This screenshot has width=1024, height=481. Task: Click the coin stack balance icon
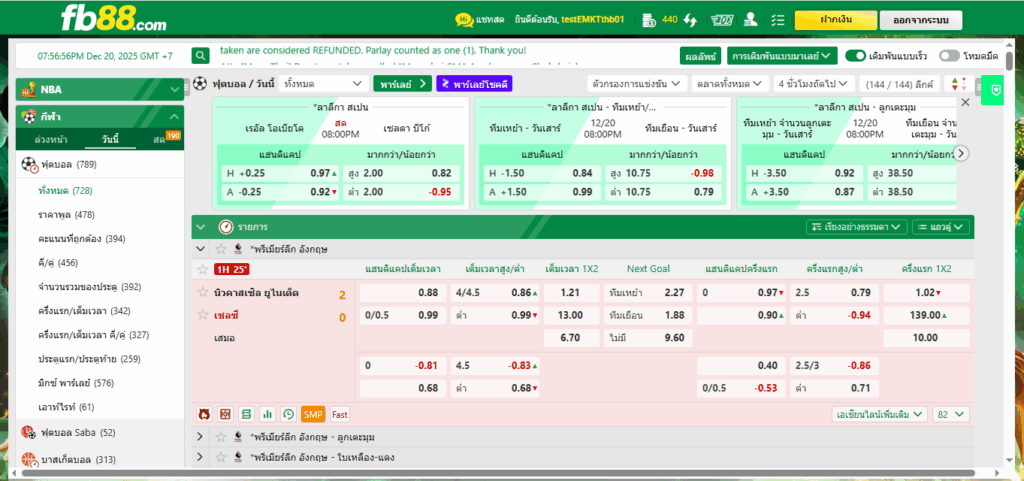648,20
